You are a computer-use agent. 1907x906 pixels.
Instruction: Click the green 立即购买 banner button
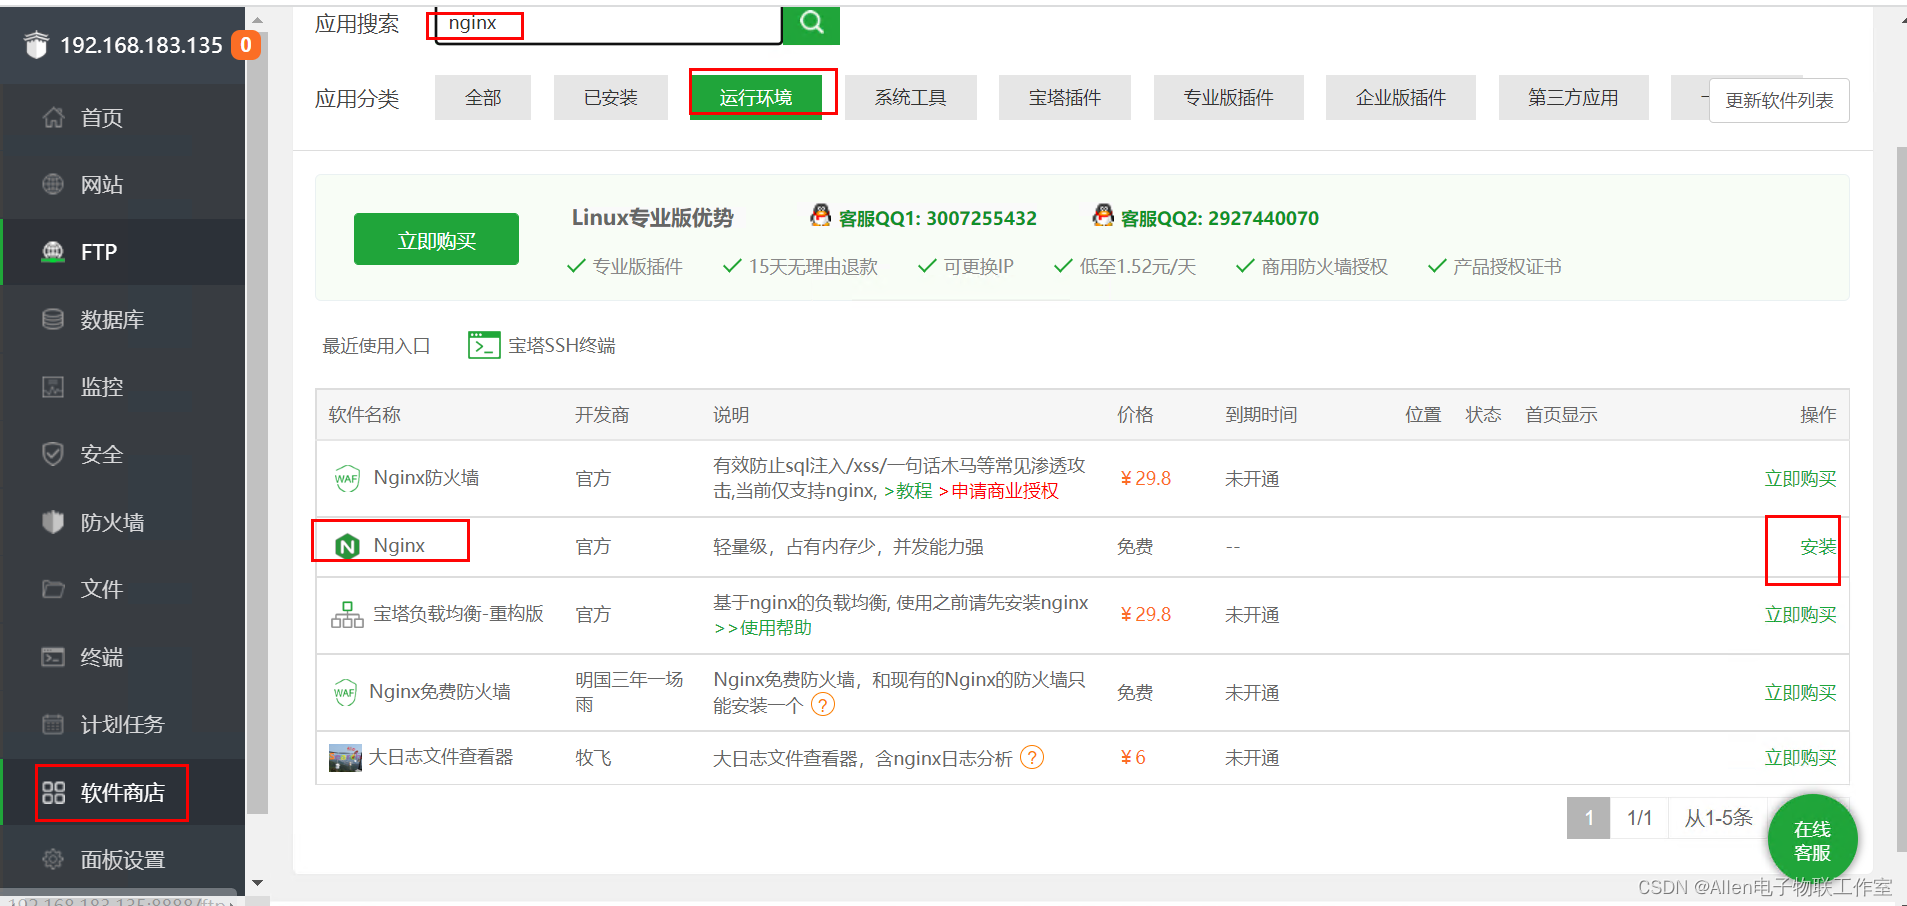[436, 240]
